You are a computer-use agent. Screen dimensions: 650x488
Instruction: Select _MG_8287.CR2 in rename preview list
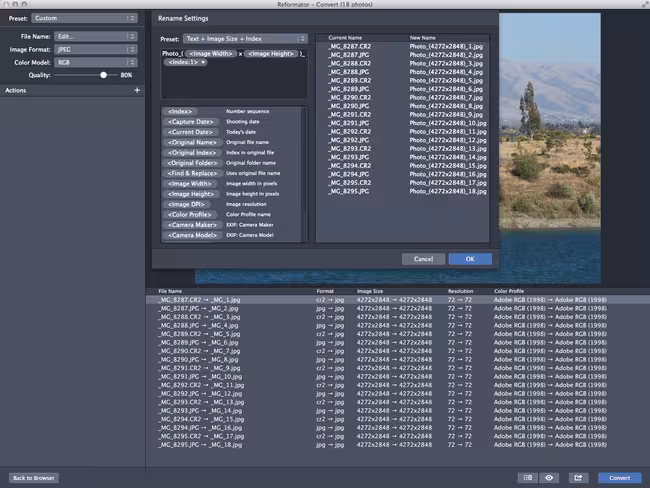point(349,46)
